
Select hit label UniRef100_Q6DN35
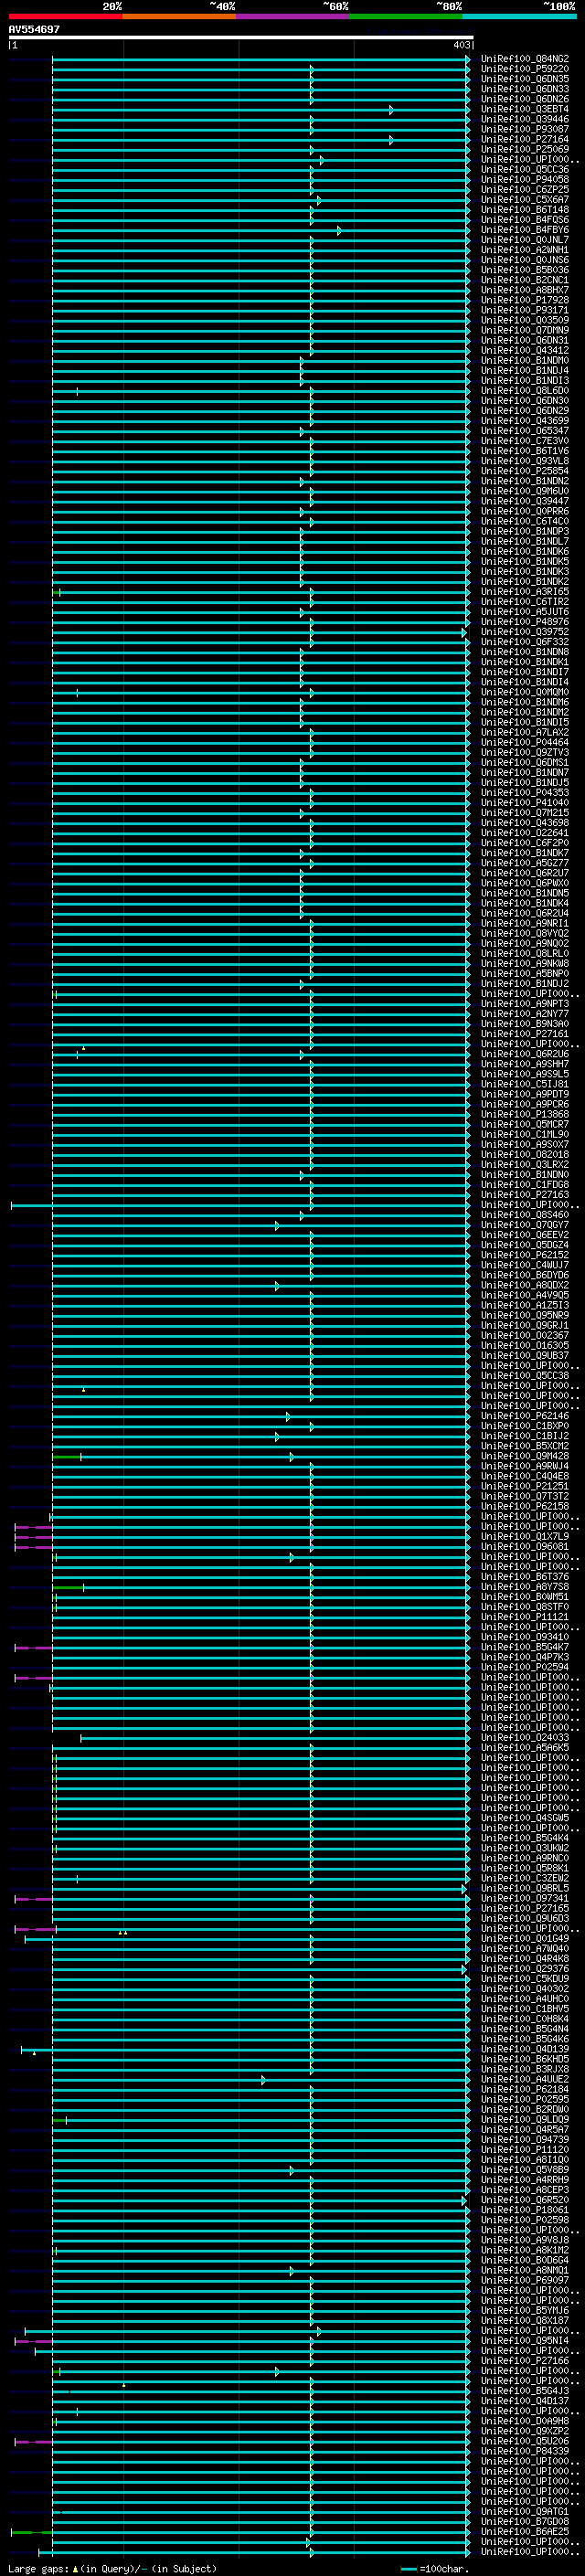(x=525, y=79)
